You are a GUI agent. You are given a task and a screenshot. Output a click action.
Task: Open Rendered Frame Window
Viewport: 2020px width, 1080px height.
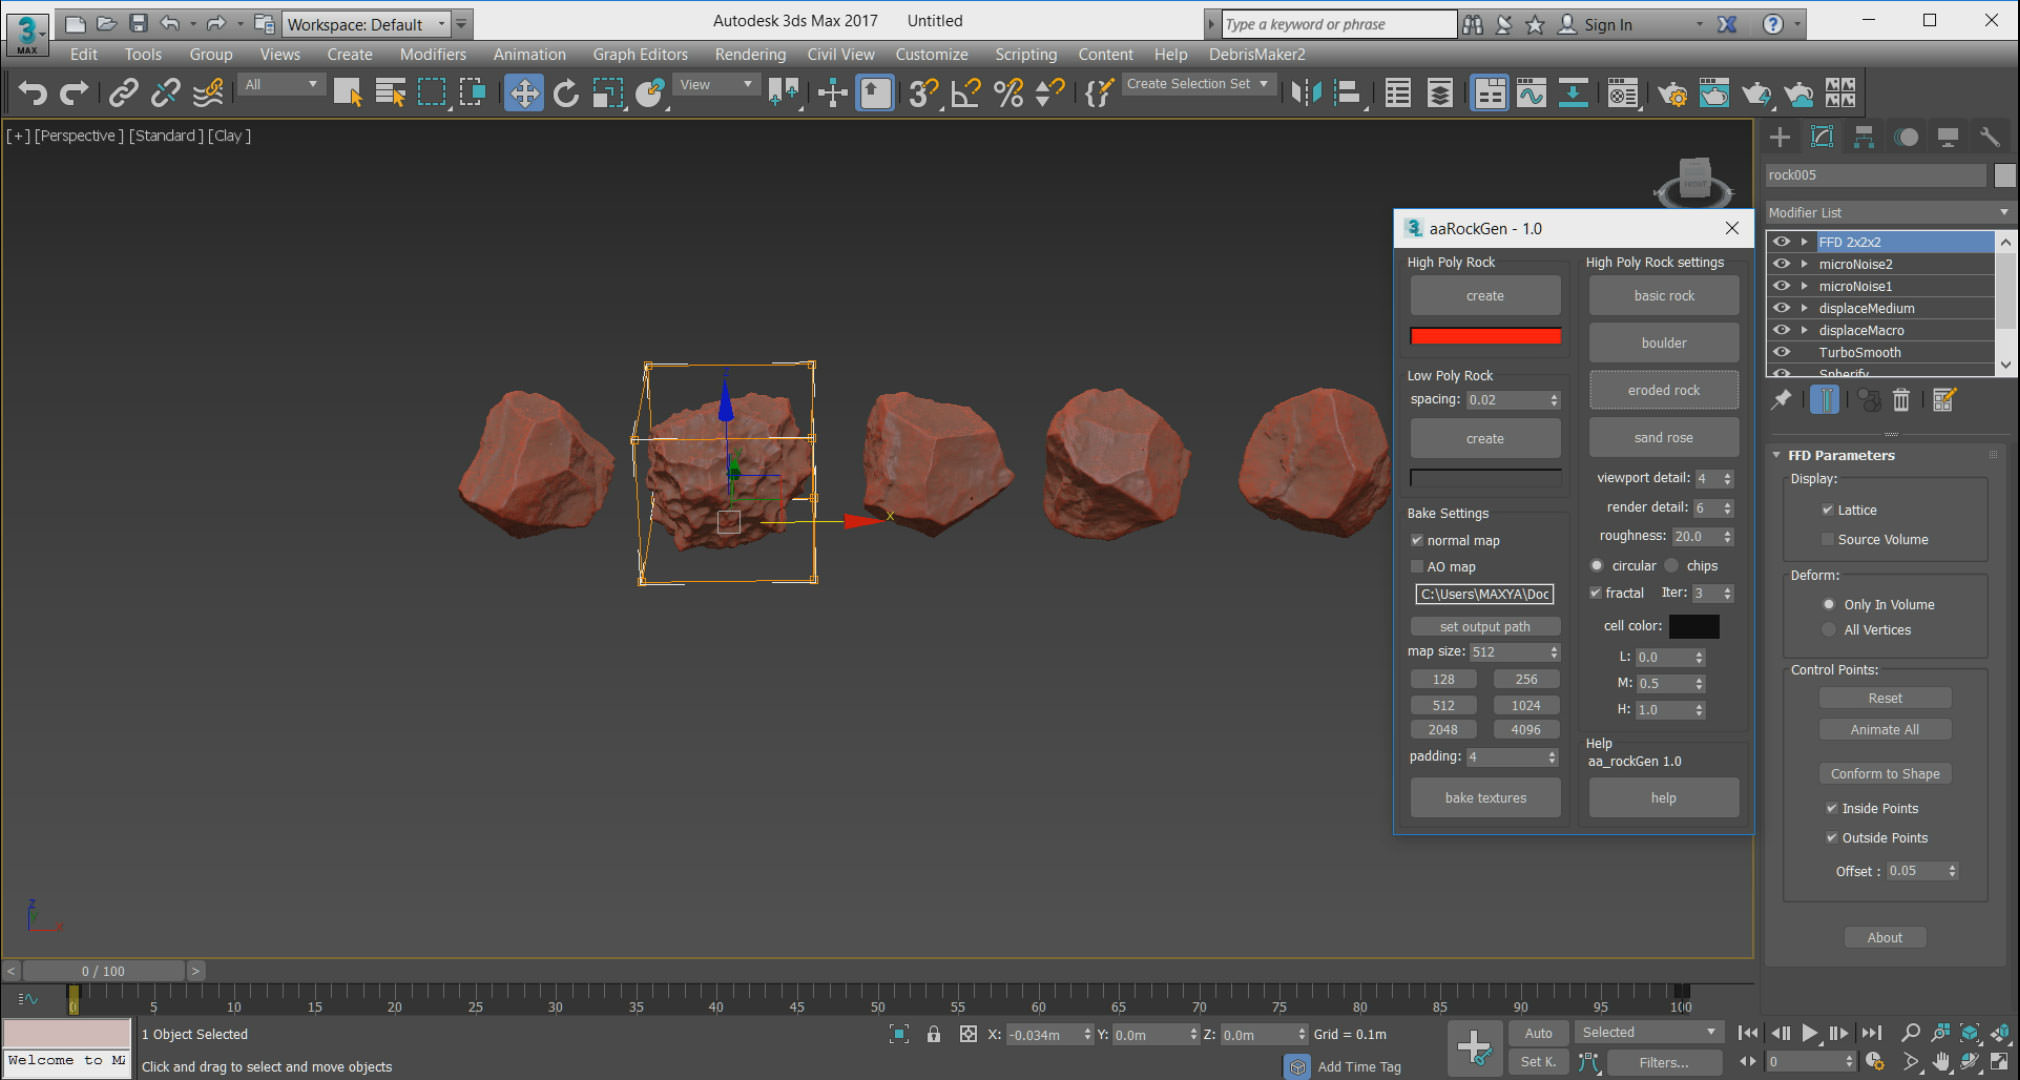[1714, 94]
